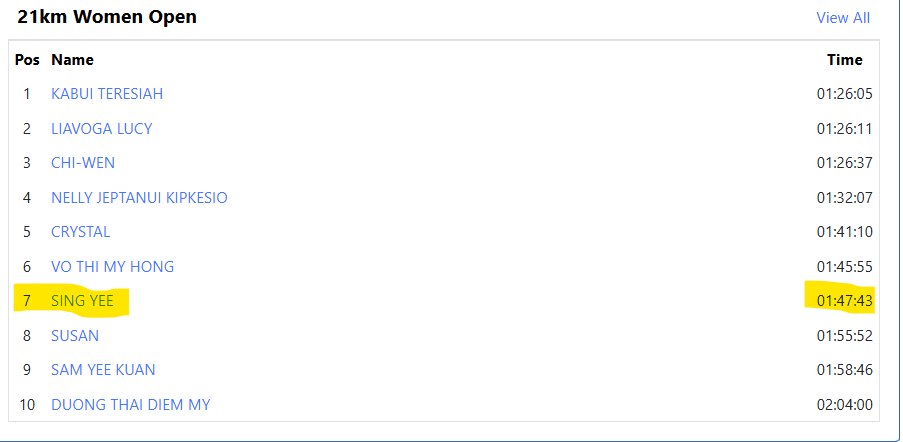Click the 21km Women Open heading
The image size is (903, 442).
(x=107, y=17)
